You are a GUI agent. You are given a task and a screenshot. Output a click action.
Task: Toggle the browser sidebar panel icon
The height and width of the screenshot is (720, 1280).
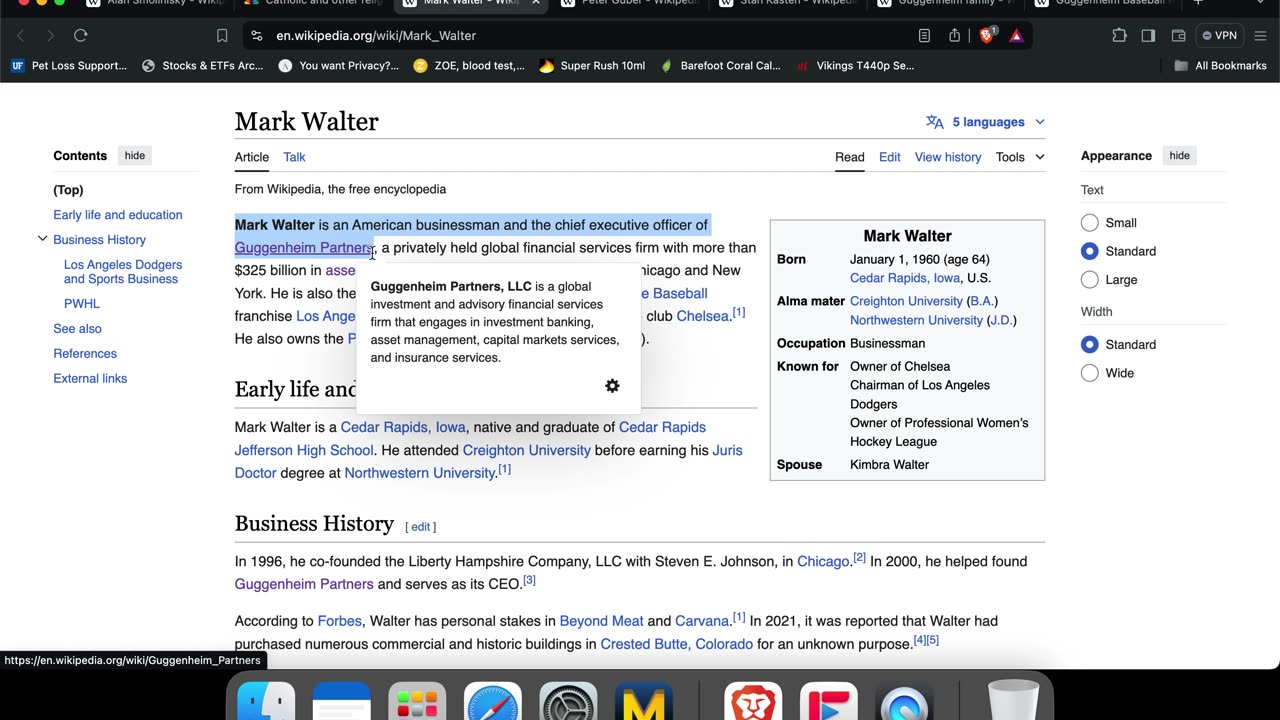1148,35
